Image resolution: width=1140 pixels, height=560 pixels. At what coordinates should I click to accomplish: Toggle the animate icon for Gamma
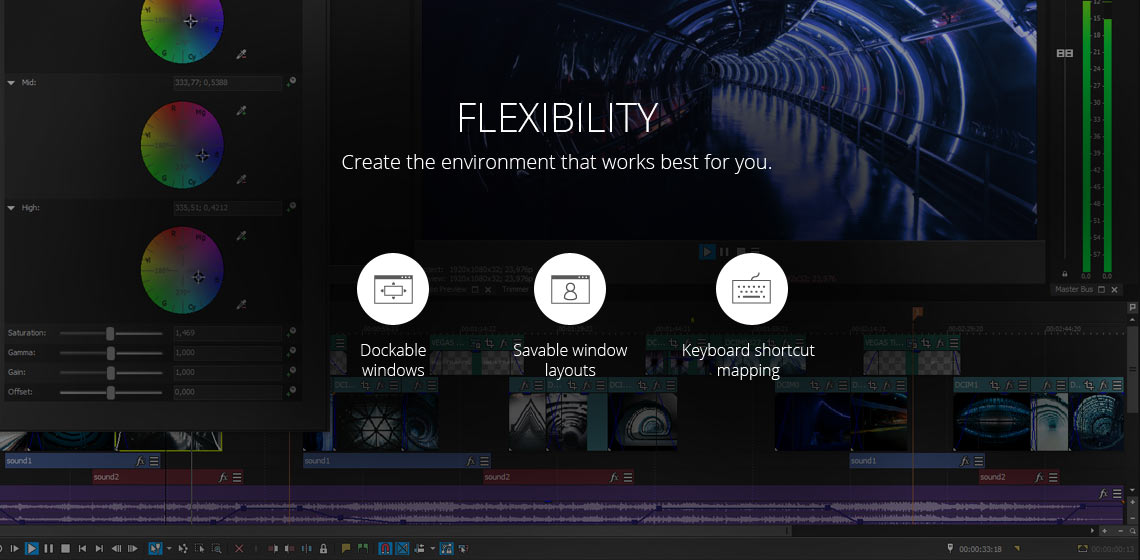pos(291,352)
